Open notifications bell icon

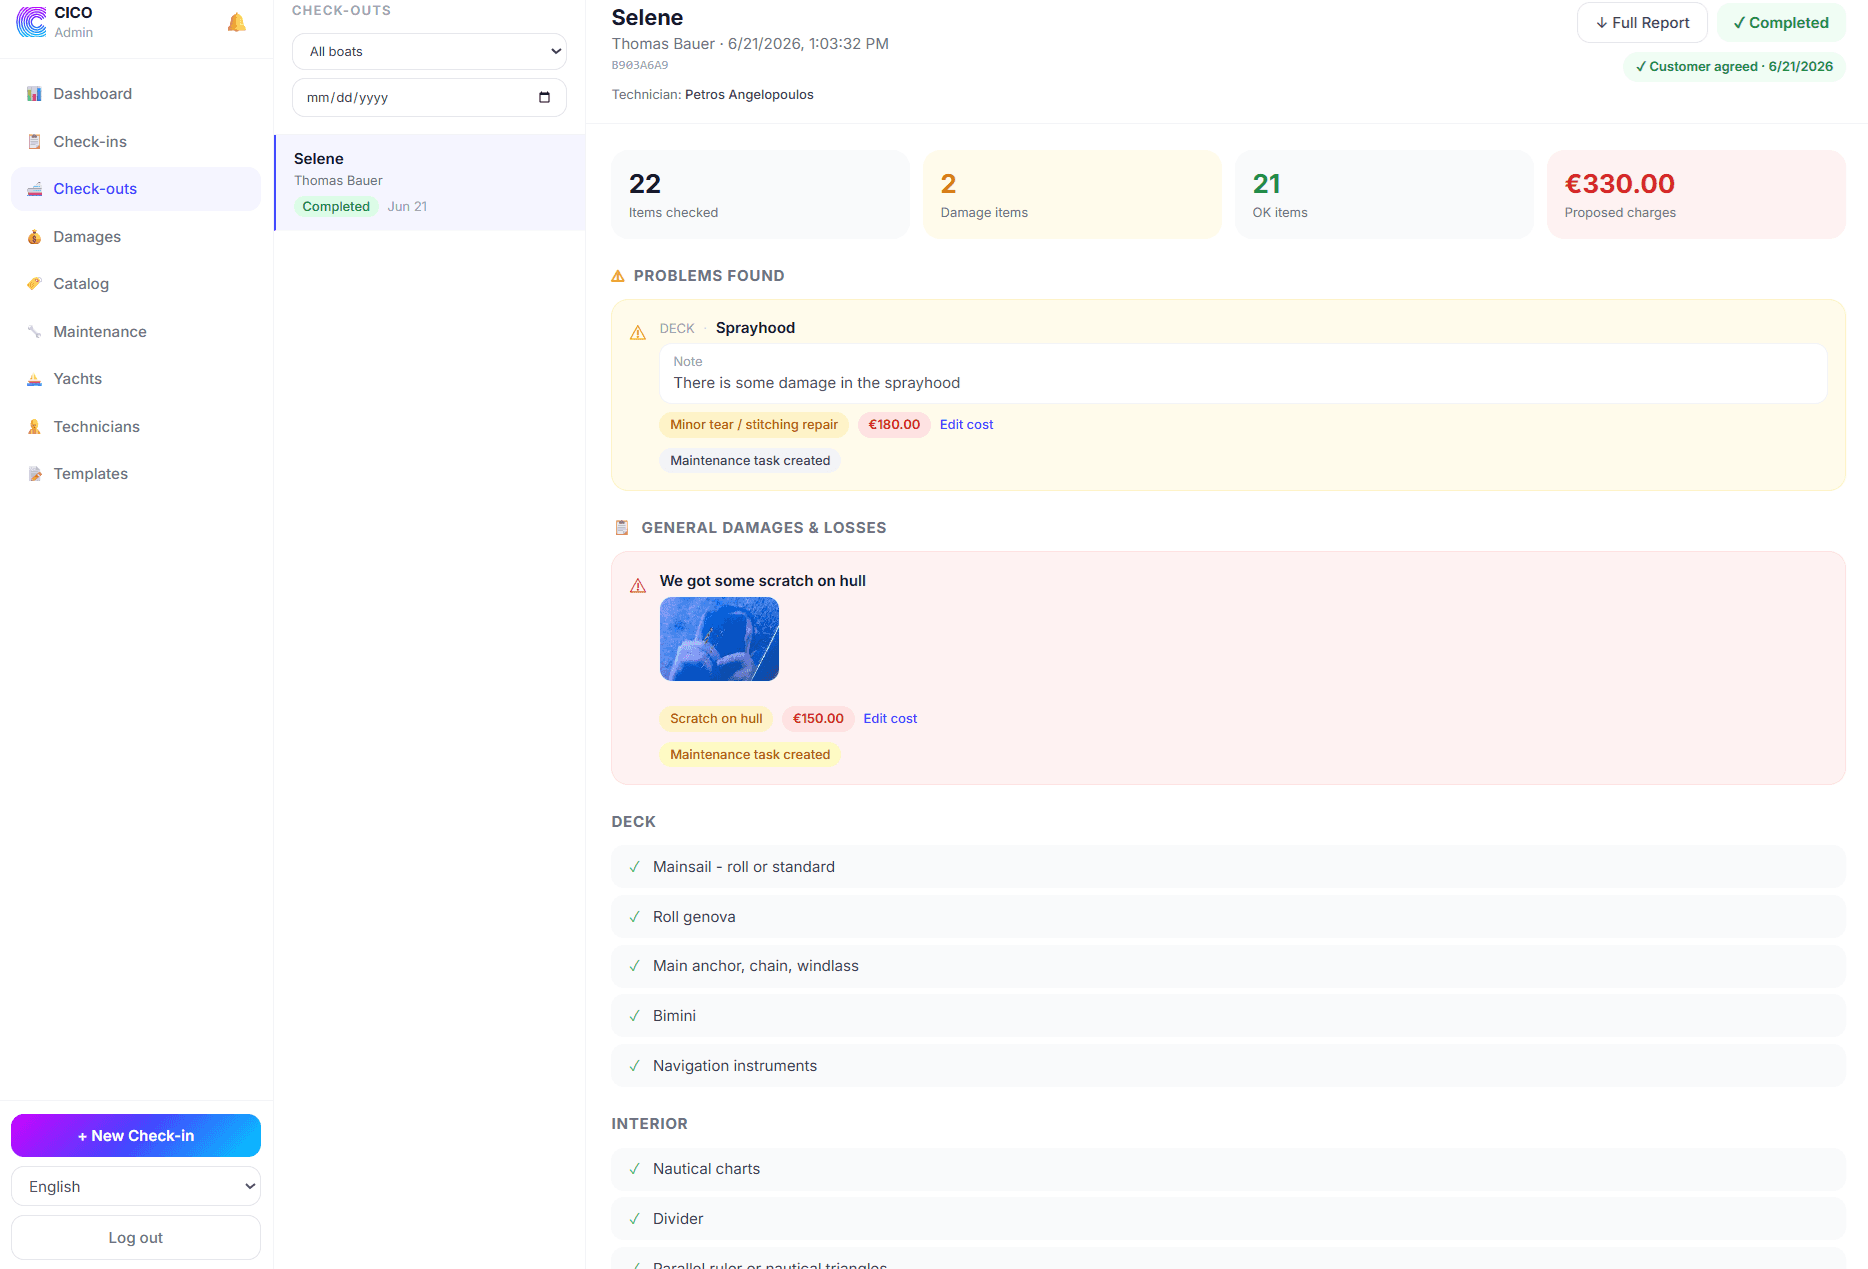point(237,22)
